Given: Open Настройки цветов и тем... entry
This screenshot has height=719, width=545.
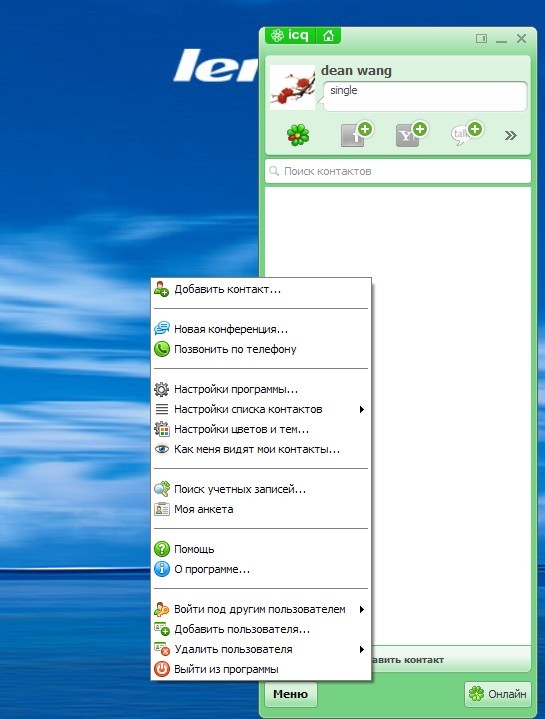Looking at the screenshot, I should pos(261,429).
